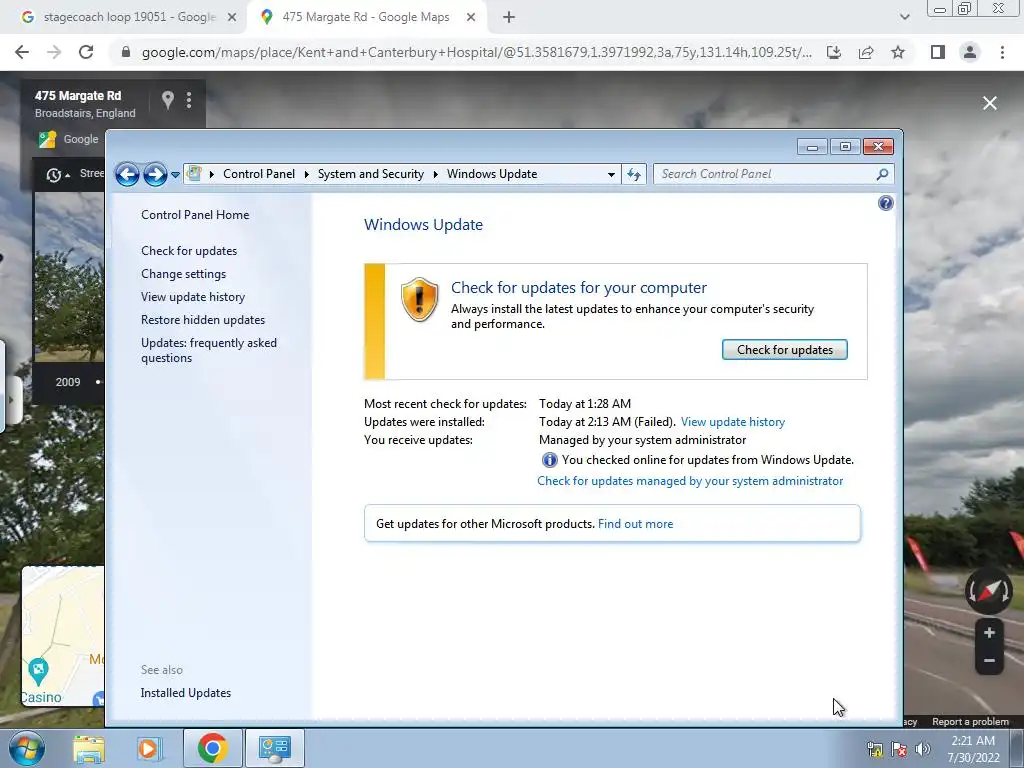Screen dimensions: 1024x768
Task: Click the Control Panel taskbar icon
Action: (275, 748)
